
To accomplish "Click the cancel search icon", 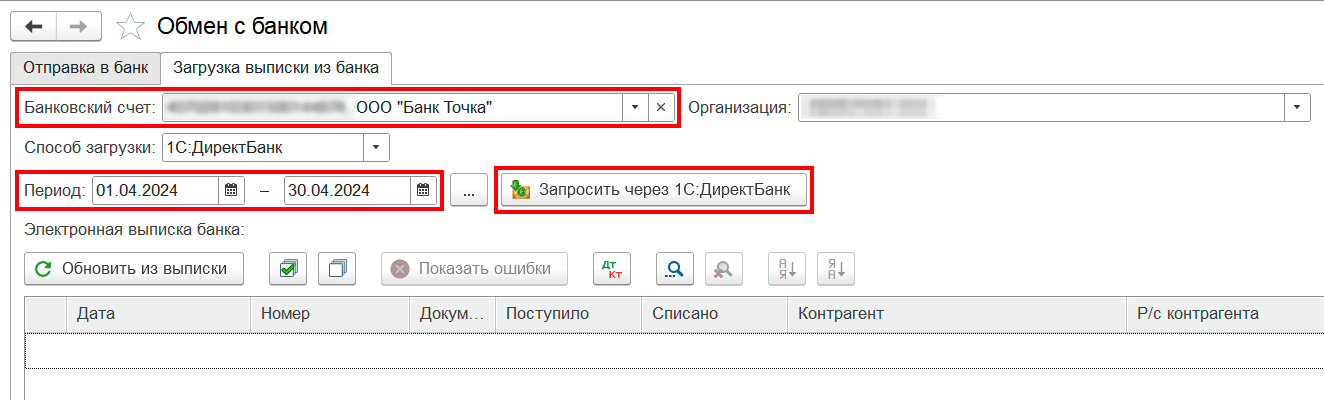I will pyautogui.click(x=723, y=268).
